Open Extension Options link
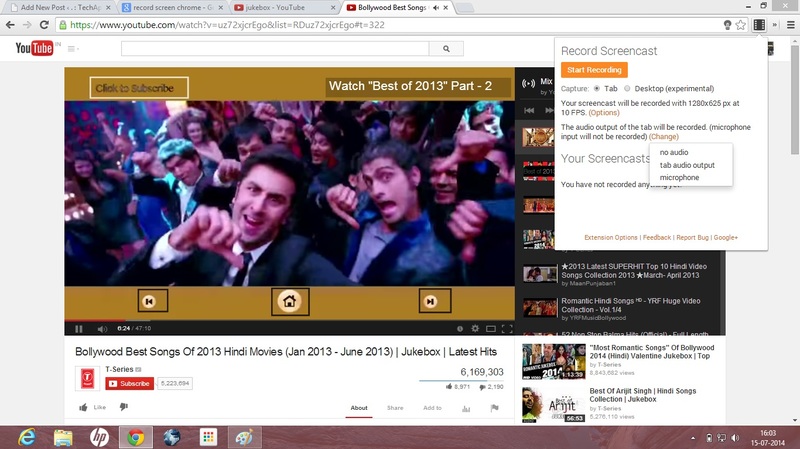Viewport: 800px width, 449px height. click(x=611, y=237)
